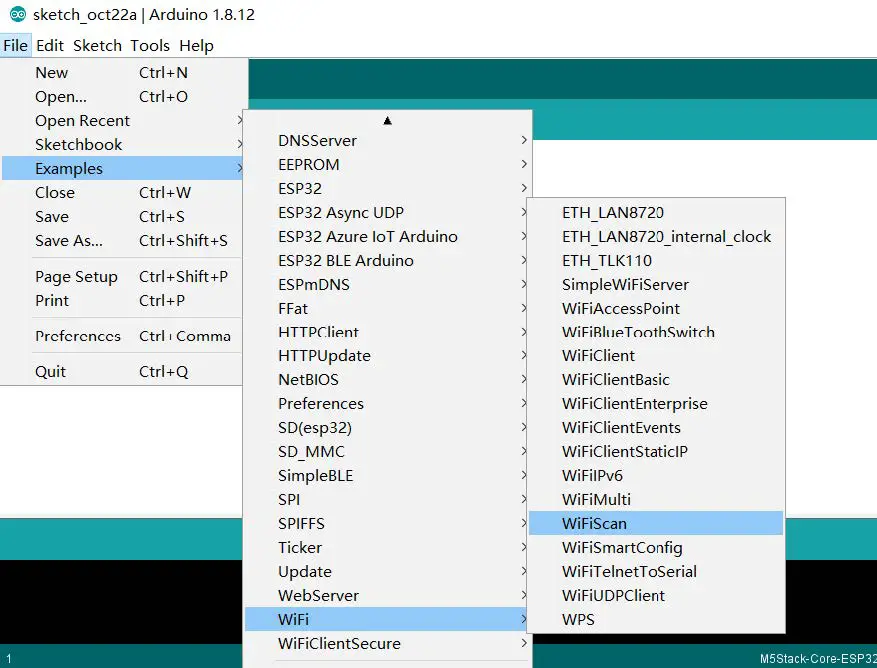Open the highlighted WiFiScan example

(x=656, y=524)
